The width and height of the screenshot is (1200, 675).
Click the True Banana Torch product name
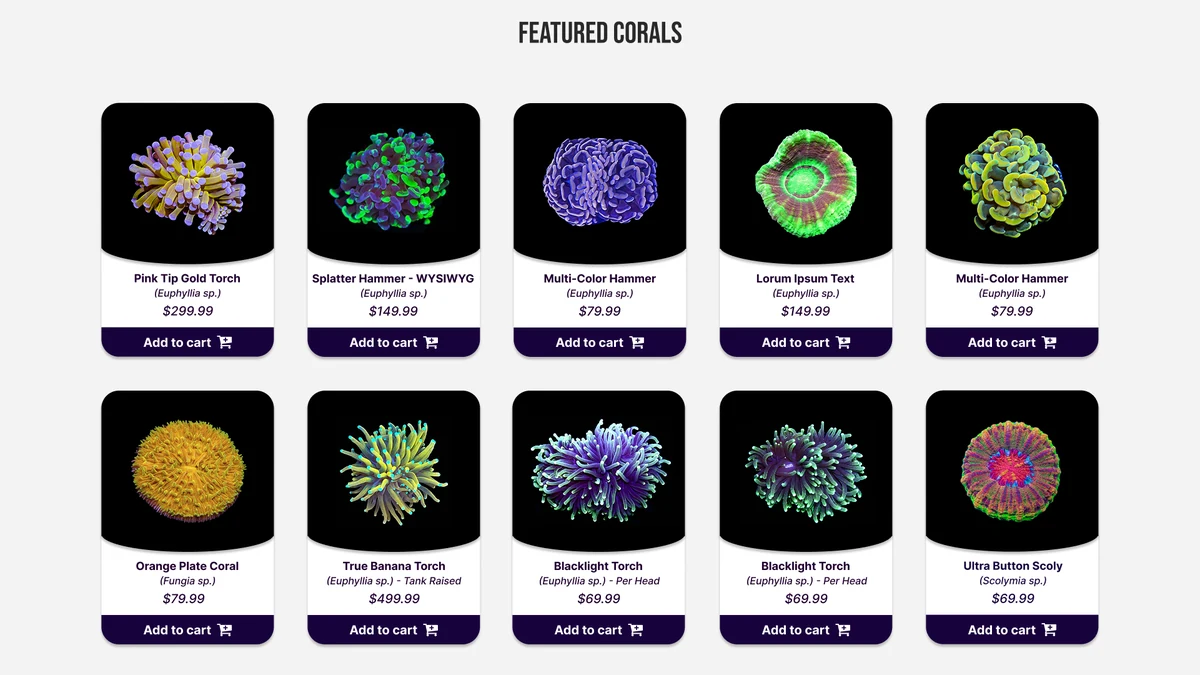(x=394, y=566)
